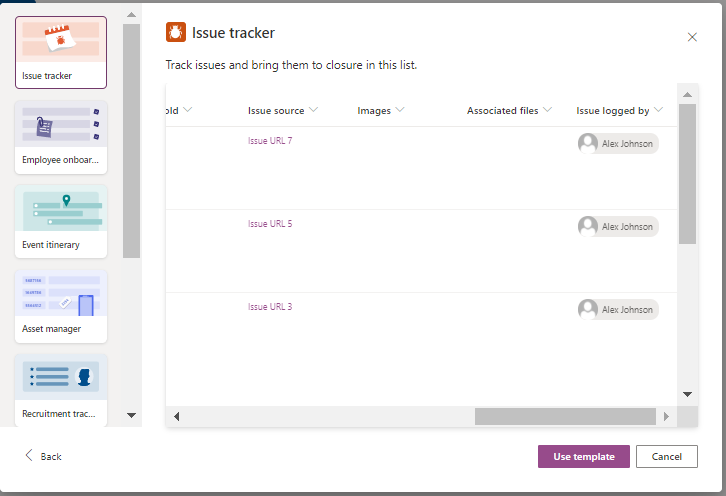
Task: Open the Recruitment tracker template
Action: pyautogui.click(x=61, y=389)
